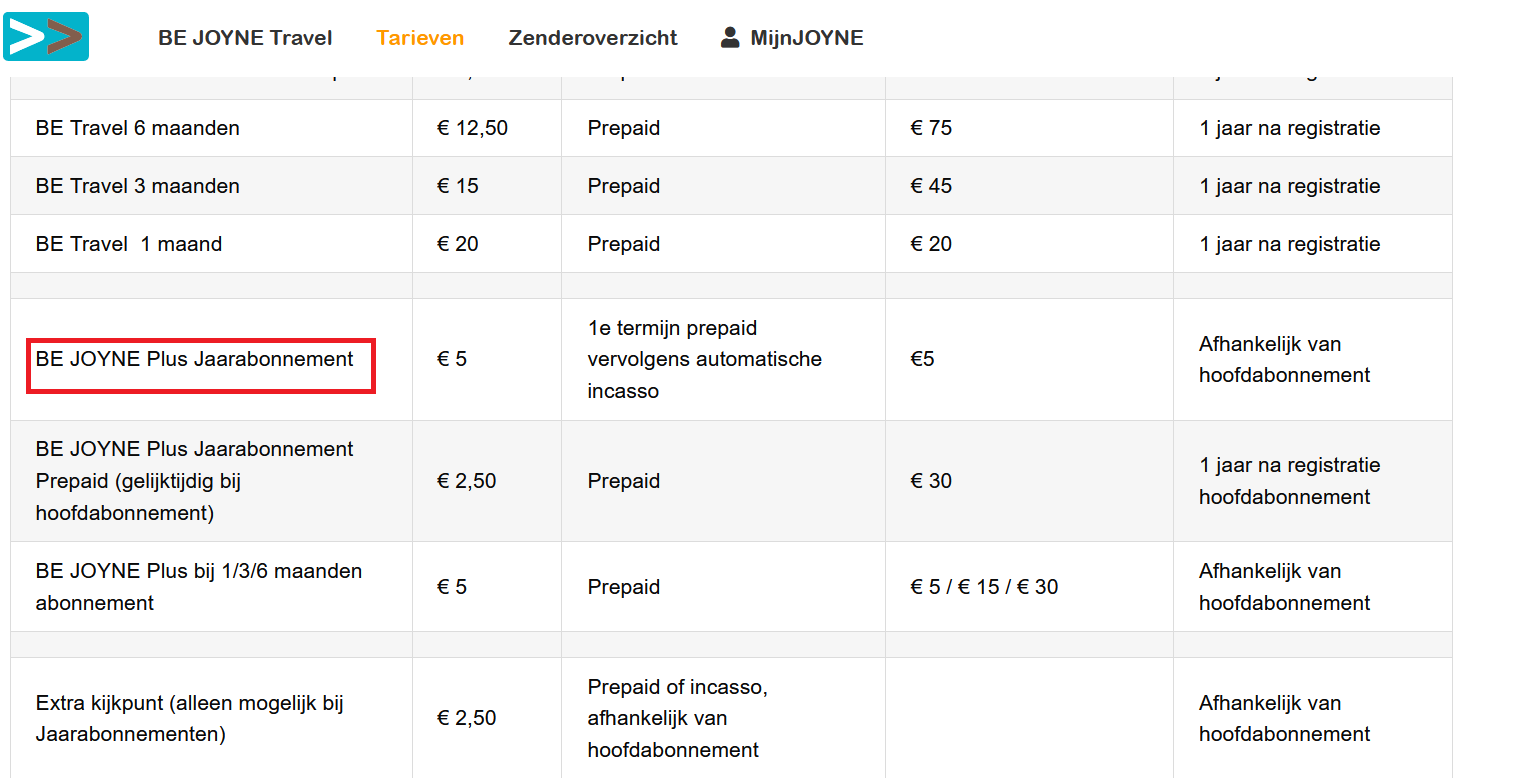The image size is (1513, 778).
Task: Open BE JOYNE Travel menu item
Action: pos(245,38)
